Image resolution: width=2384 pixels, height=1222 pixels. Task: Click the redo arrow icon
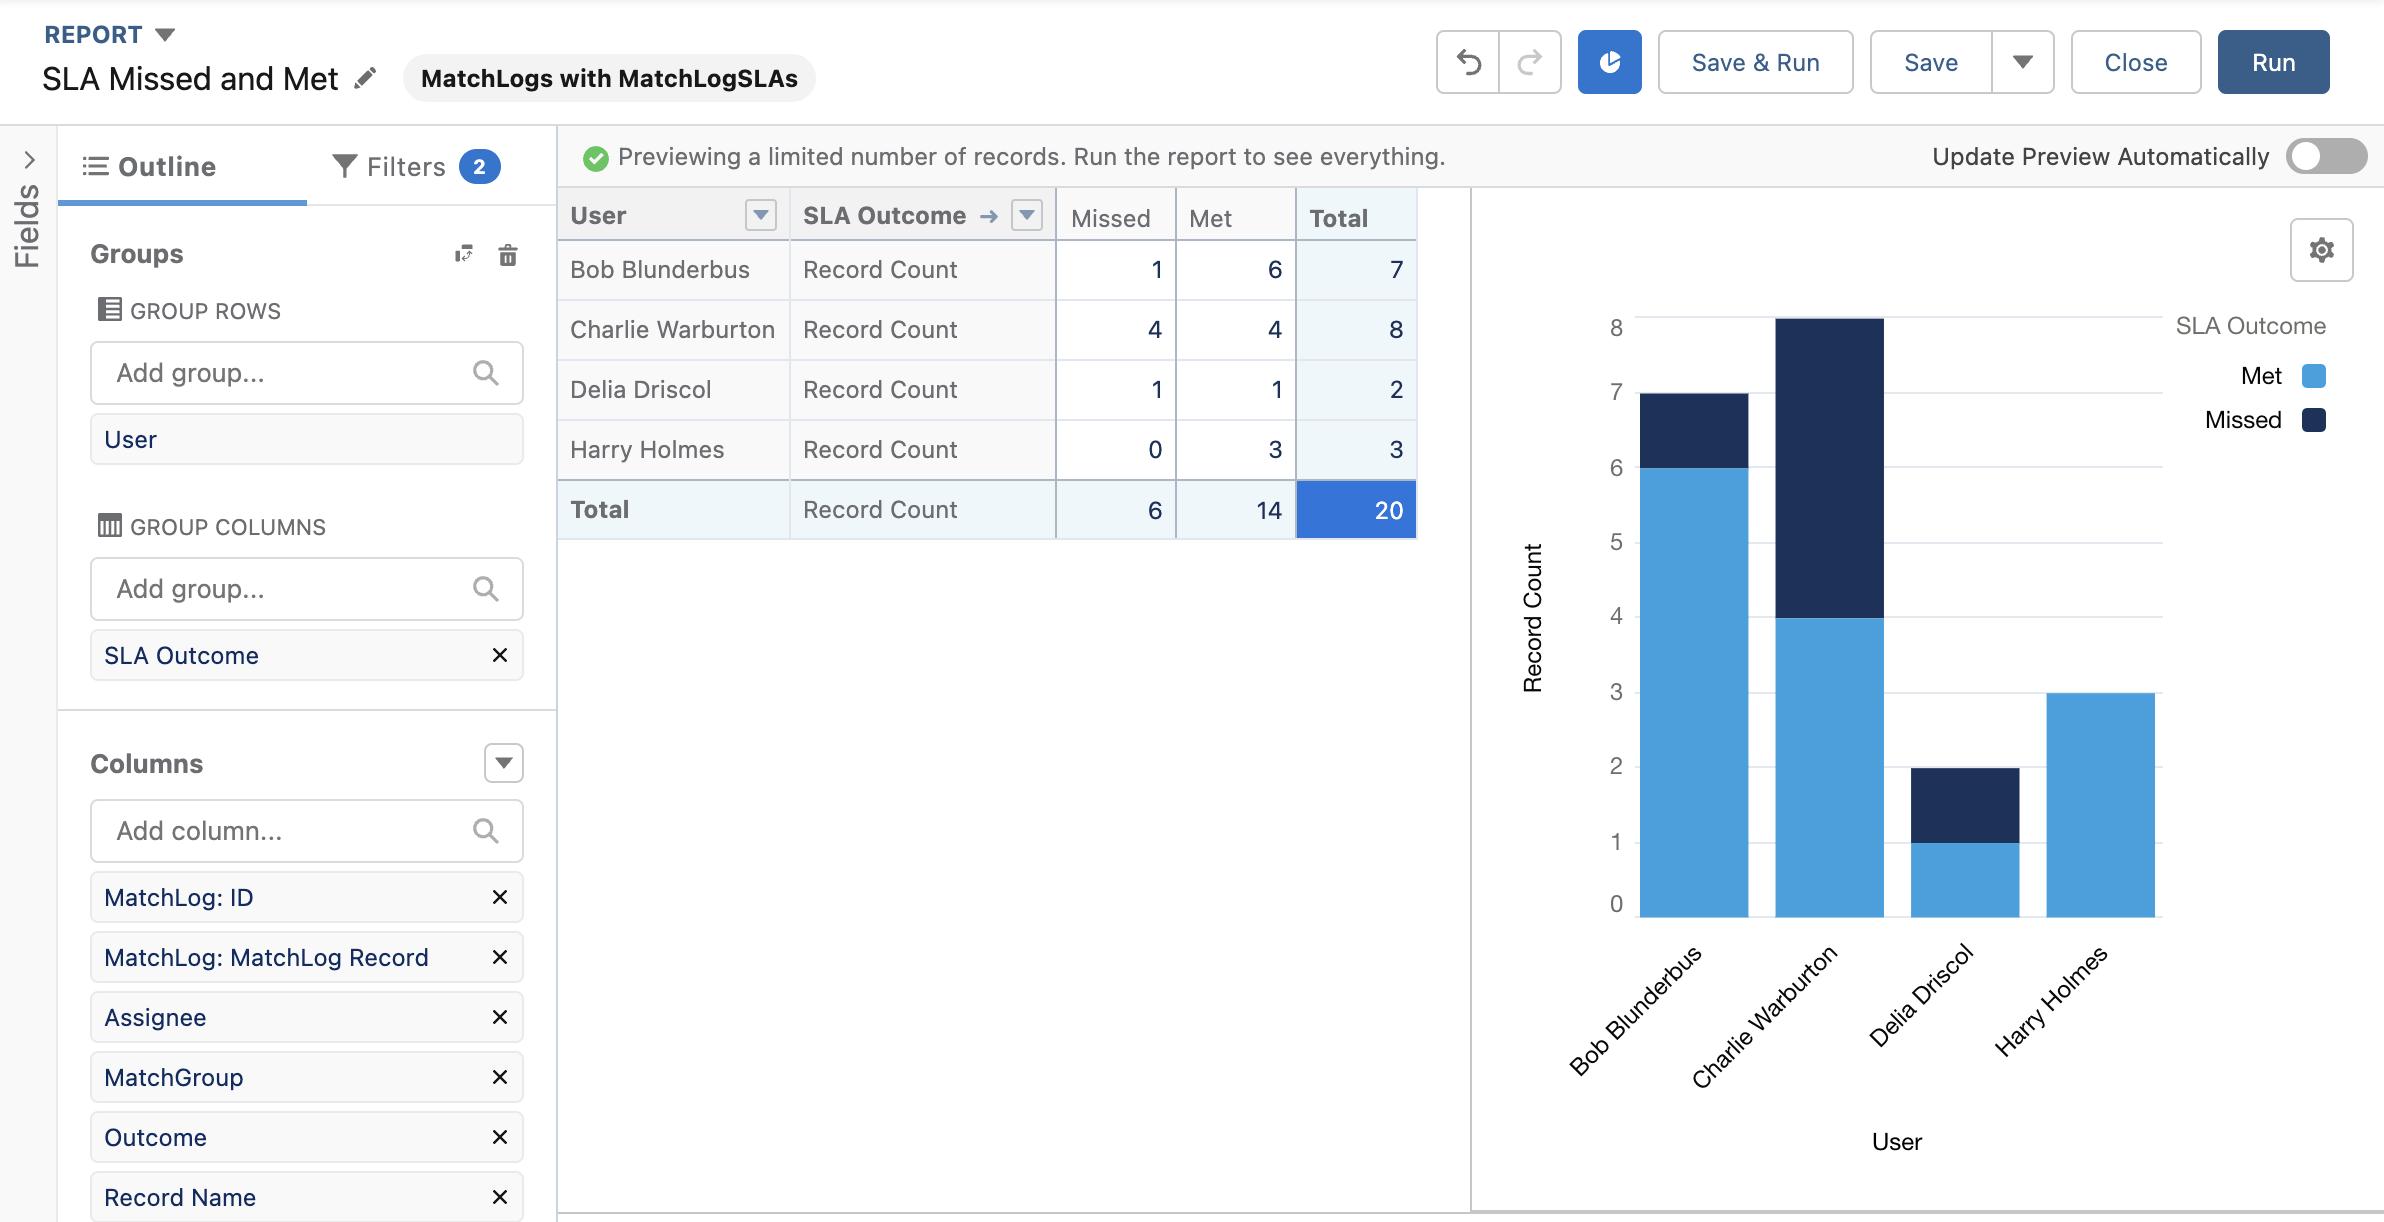pyautogui.click(x=1530, y=62)
